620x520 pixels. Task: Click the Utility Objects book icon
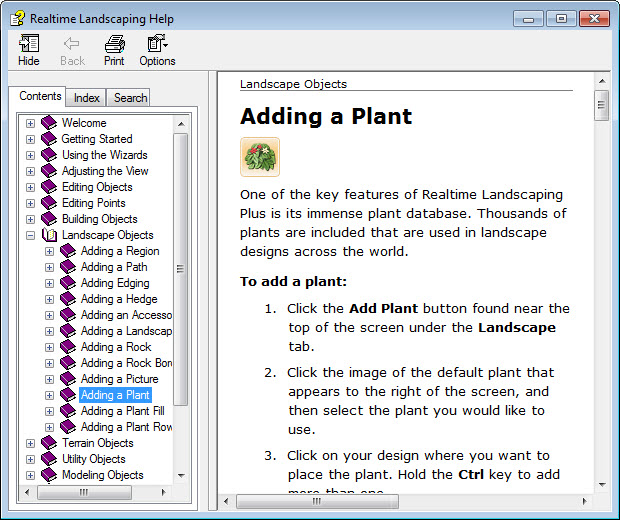click(x=49, y=459)
